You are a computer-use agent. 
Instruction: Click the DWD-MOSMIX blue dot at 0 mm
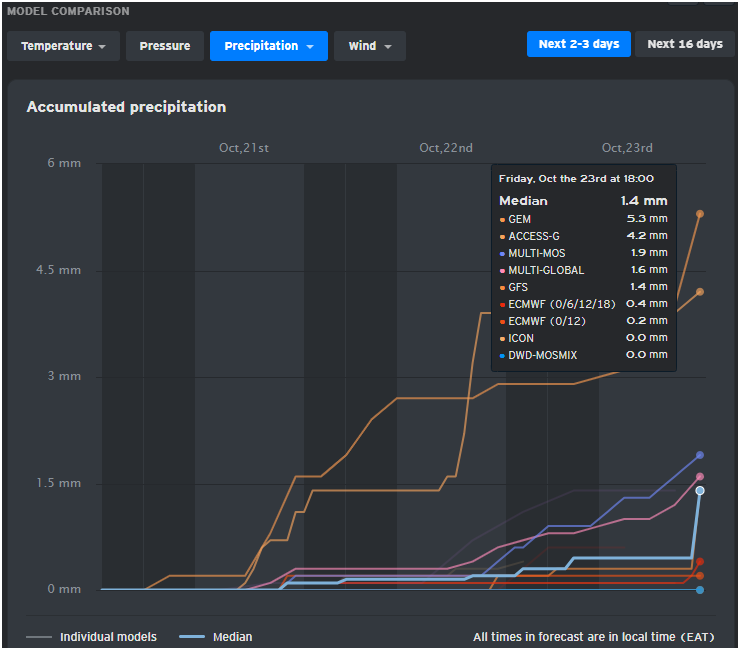[x=700, y=590]
